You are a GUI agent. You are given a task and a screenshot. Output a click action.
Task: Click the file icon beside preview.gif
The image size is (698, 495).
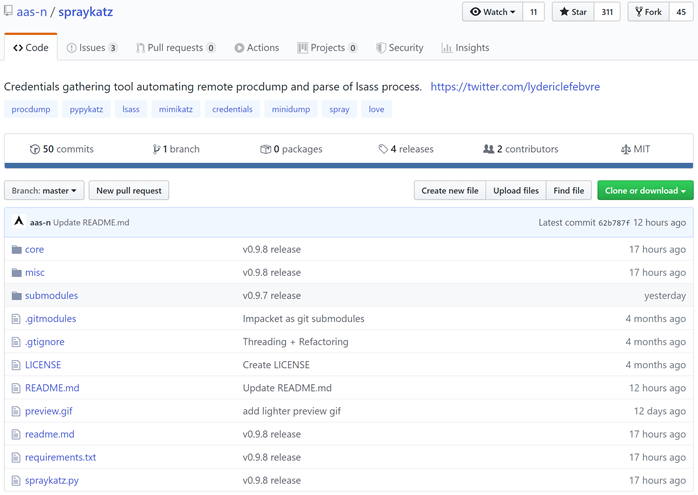(x=16, y=411)
